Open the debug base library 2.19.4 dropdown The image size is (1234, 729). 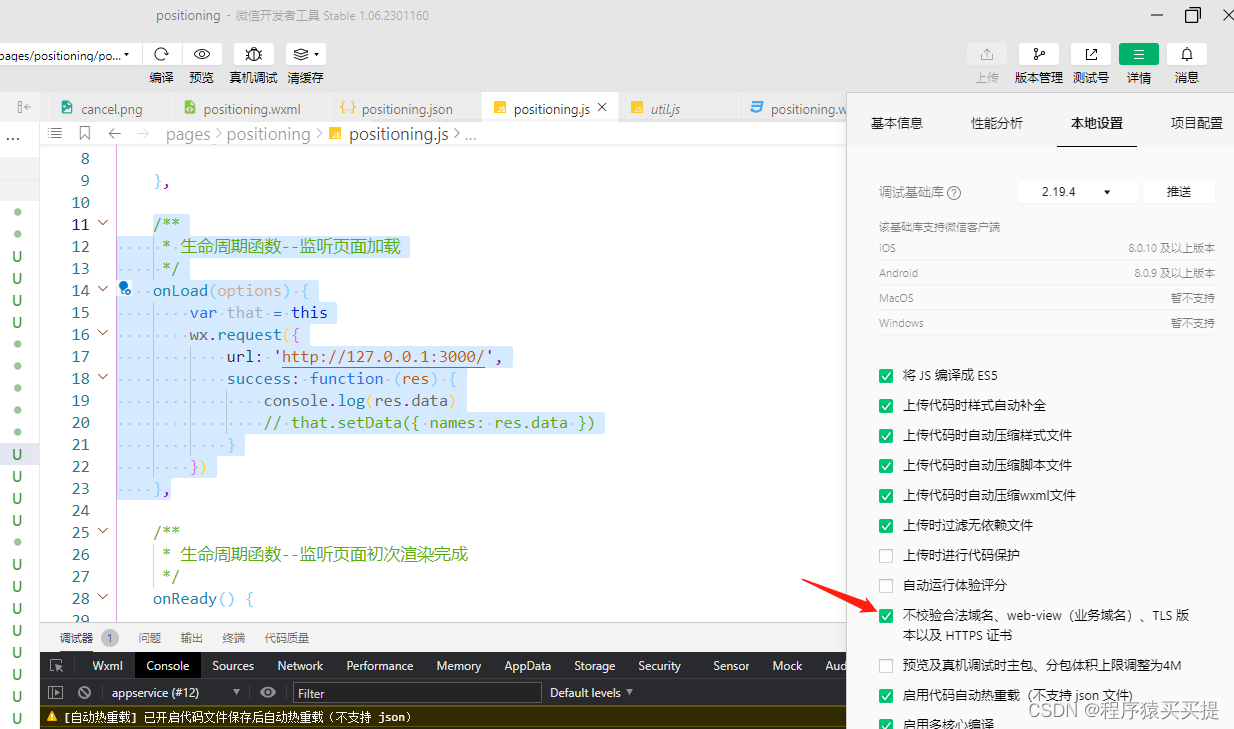(x=1077, y=192)
